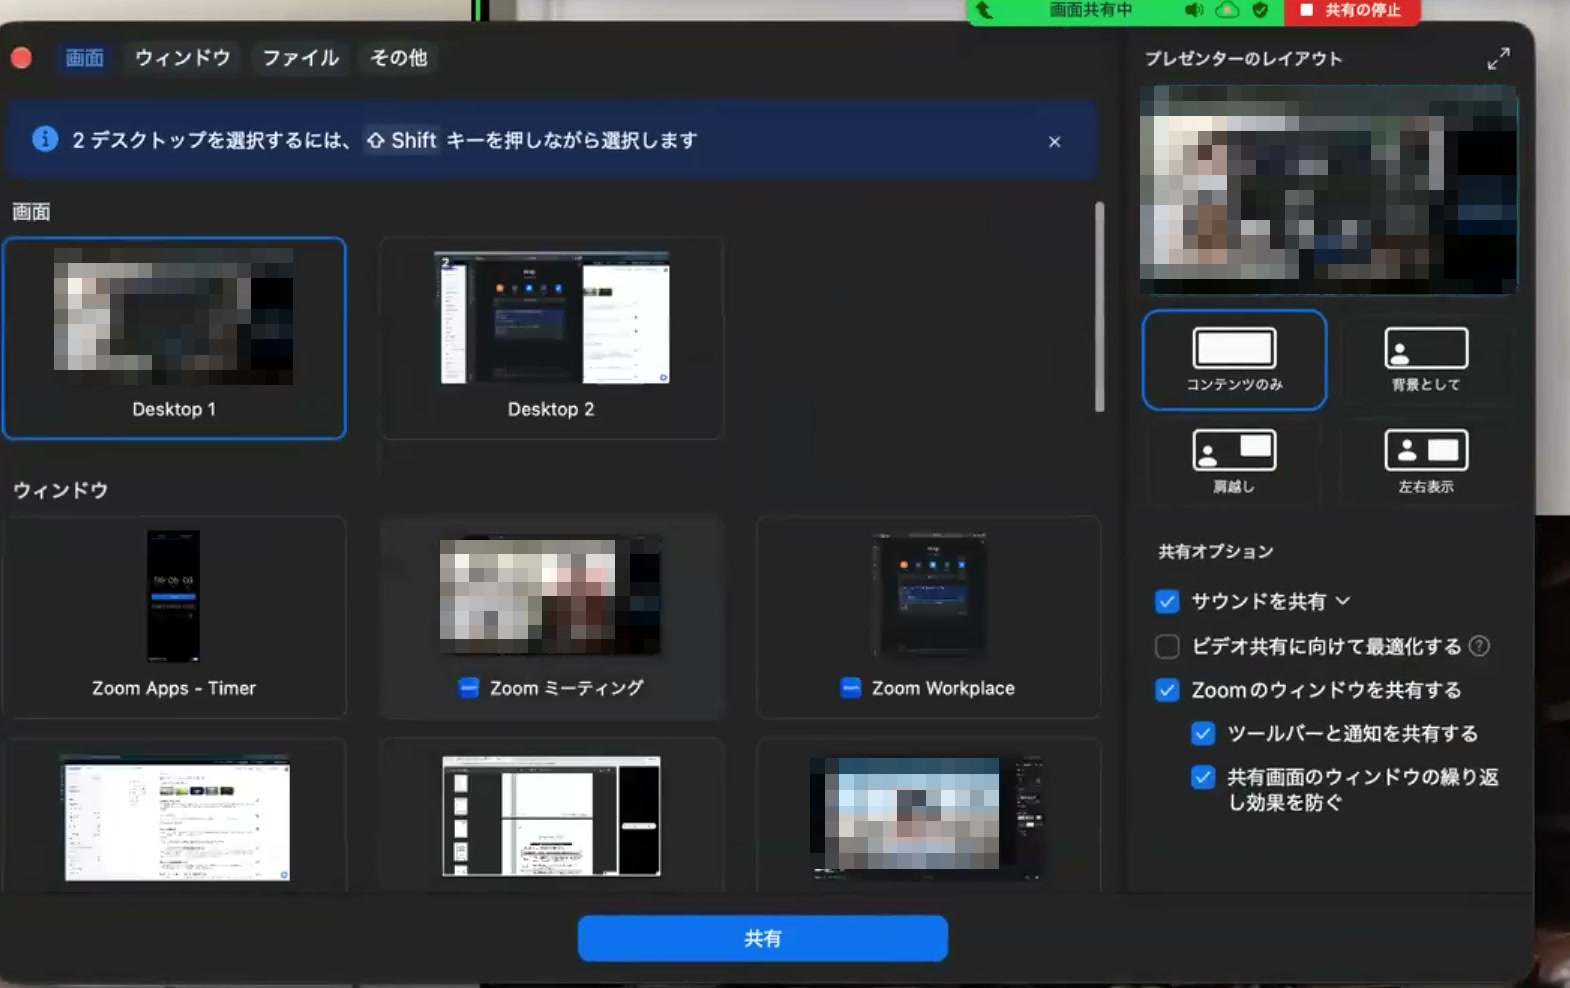
Task: Click the cloud icon in sharing bar
Action: 1227,10
